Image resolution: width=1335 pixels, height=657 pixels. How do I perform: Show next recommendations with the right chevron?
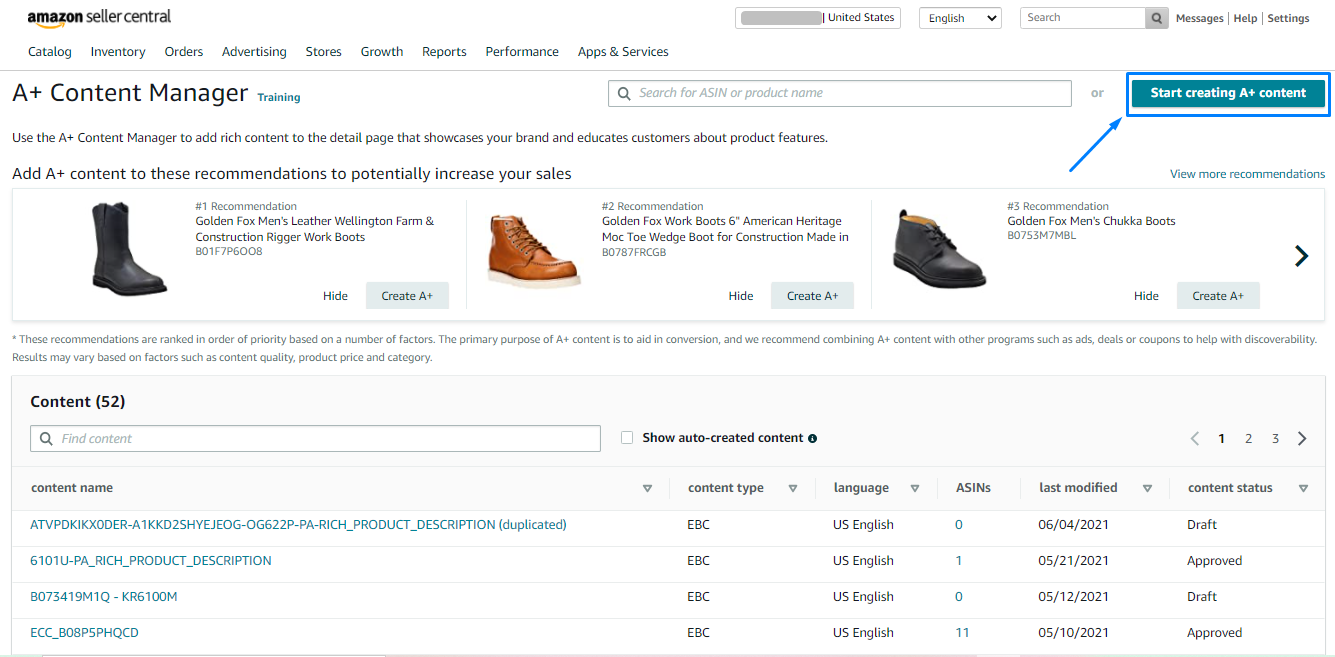coord(1301,256)
